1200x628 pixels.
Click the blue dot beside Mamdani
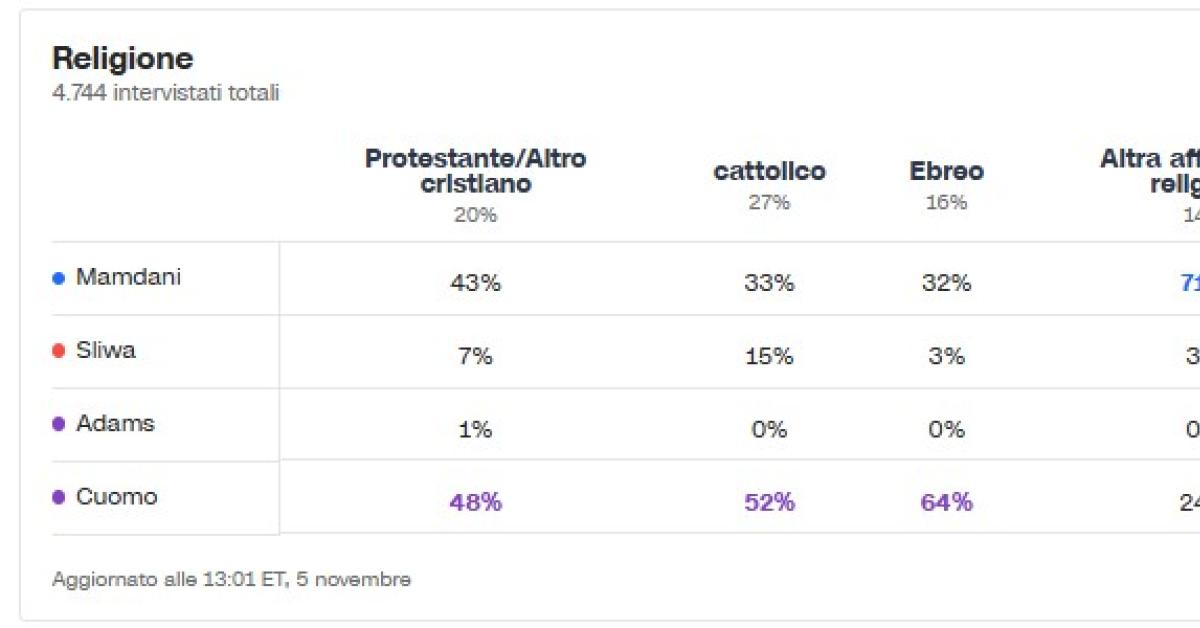58,278
